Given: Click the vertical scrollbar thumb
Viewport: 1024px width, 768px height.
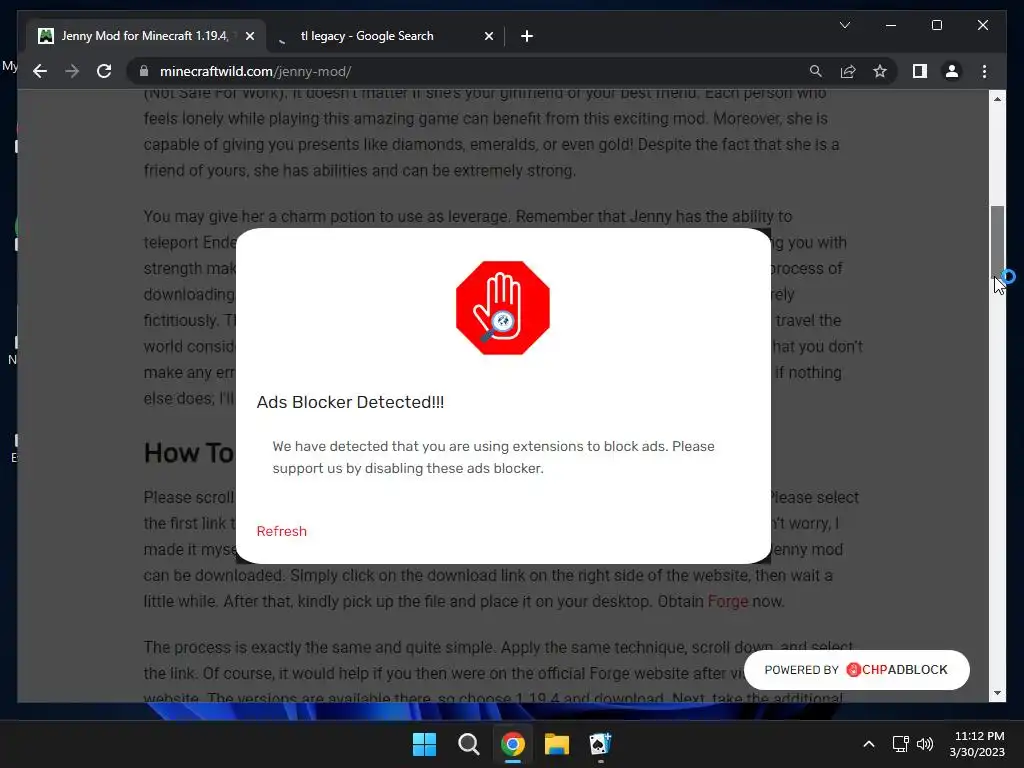Looking at the screenshot, I should [x=997, y=242].
